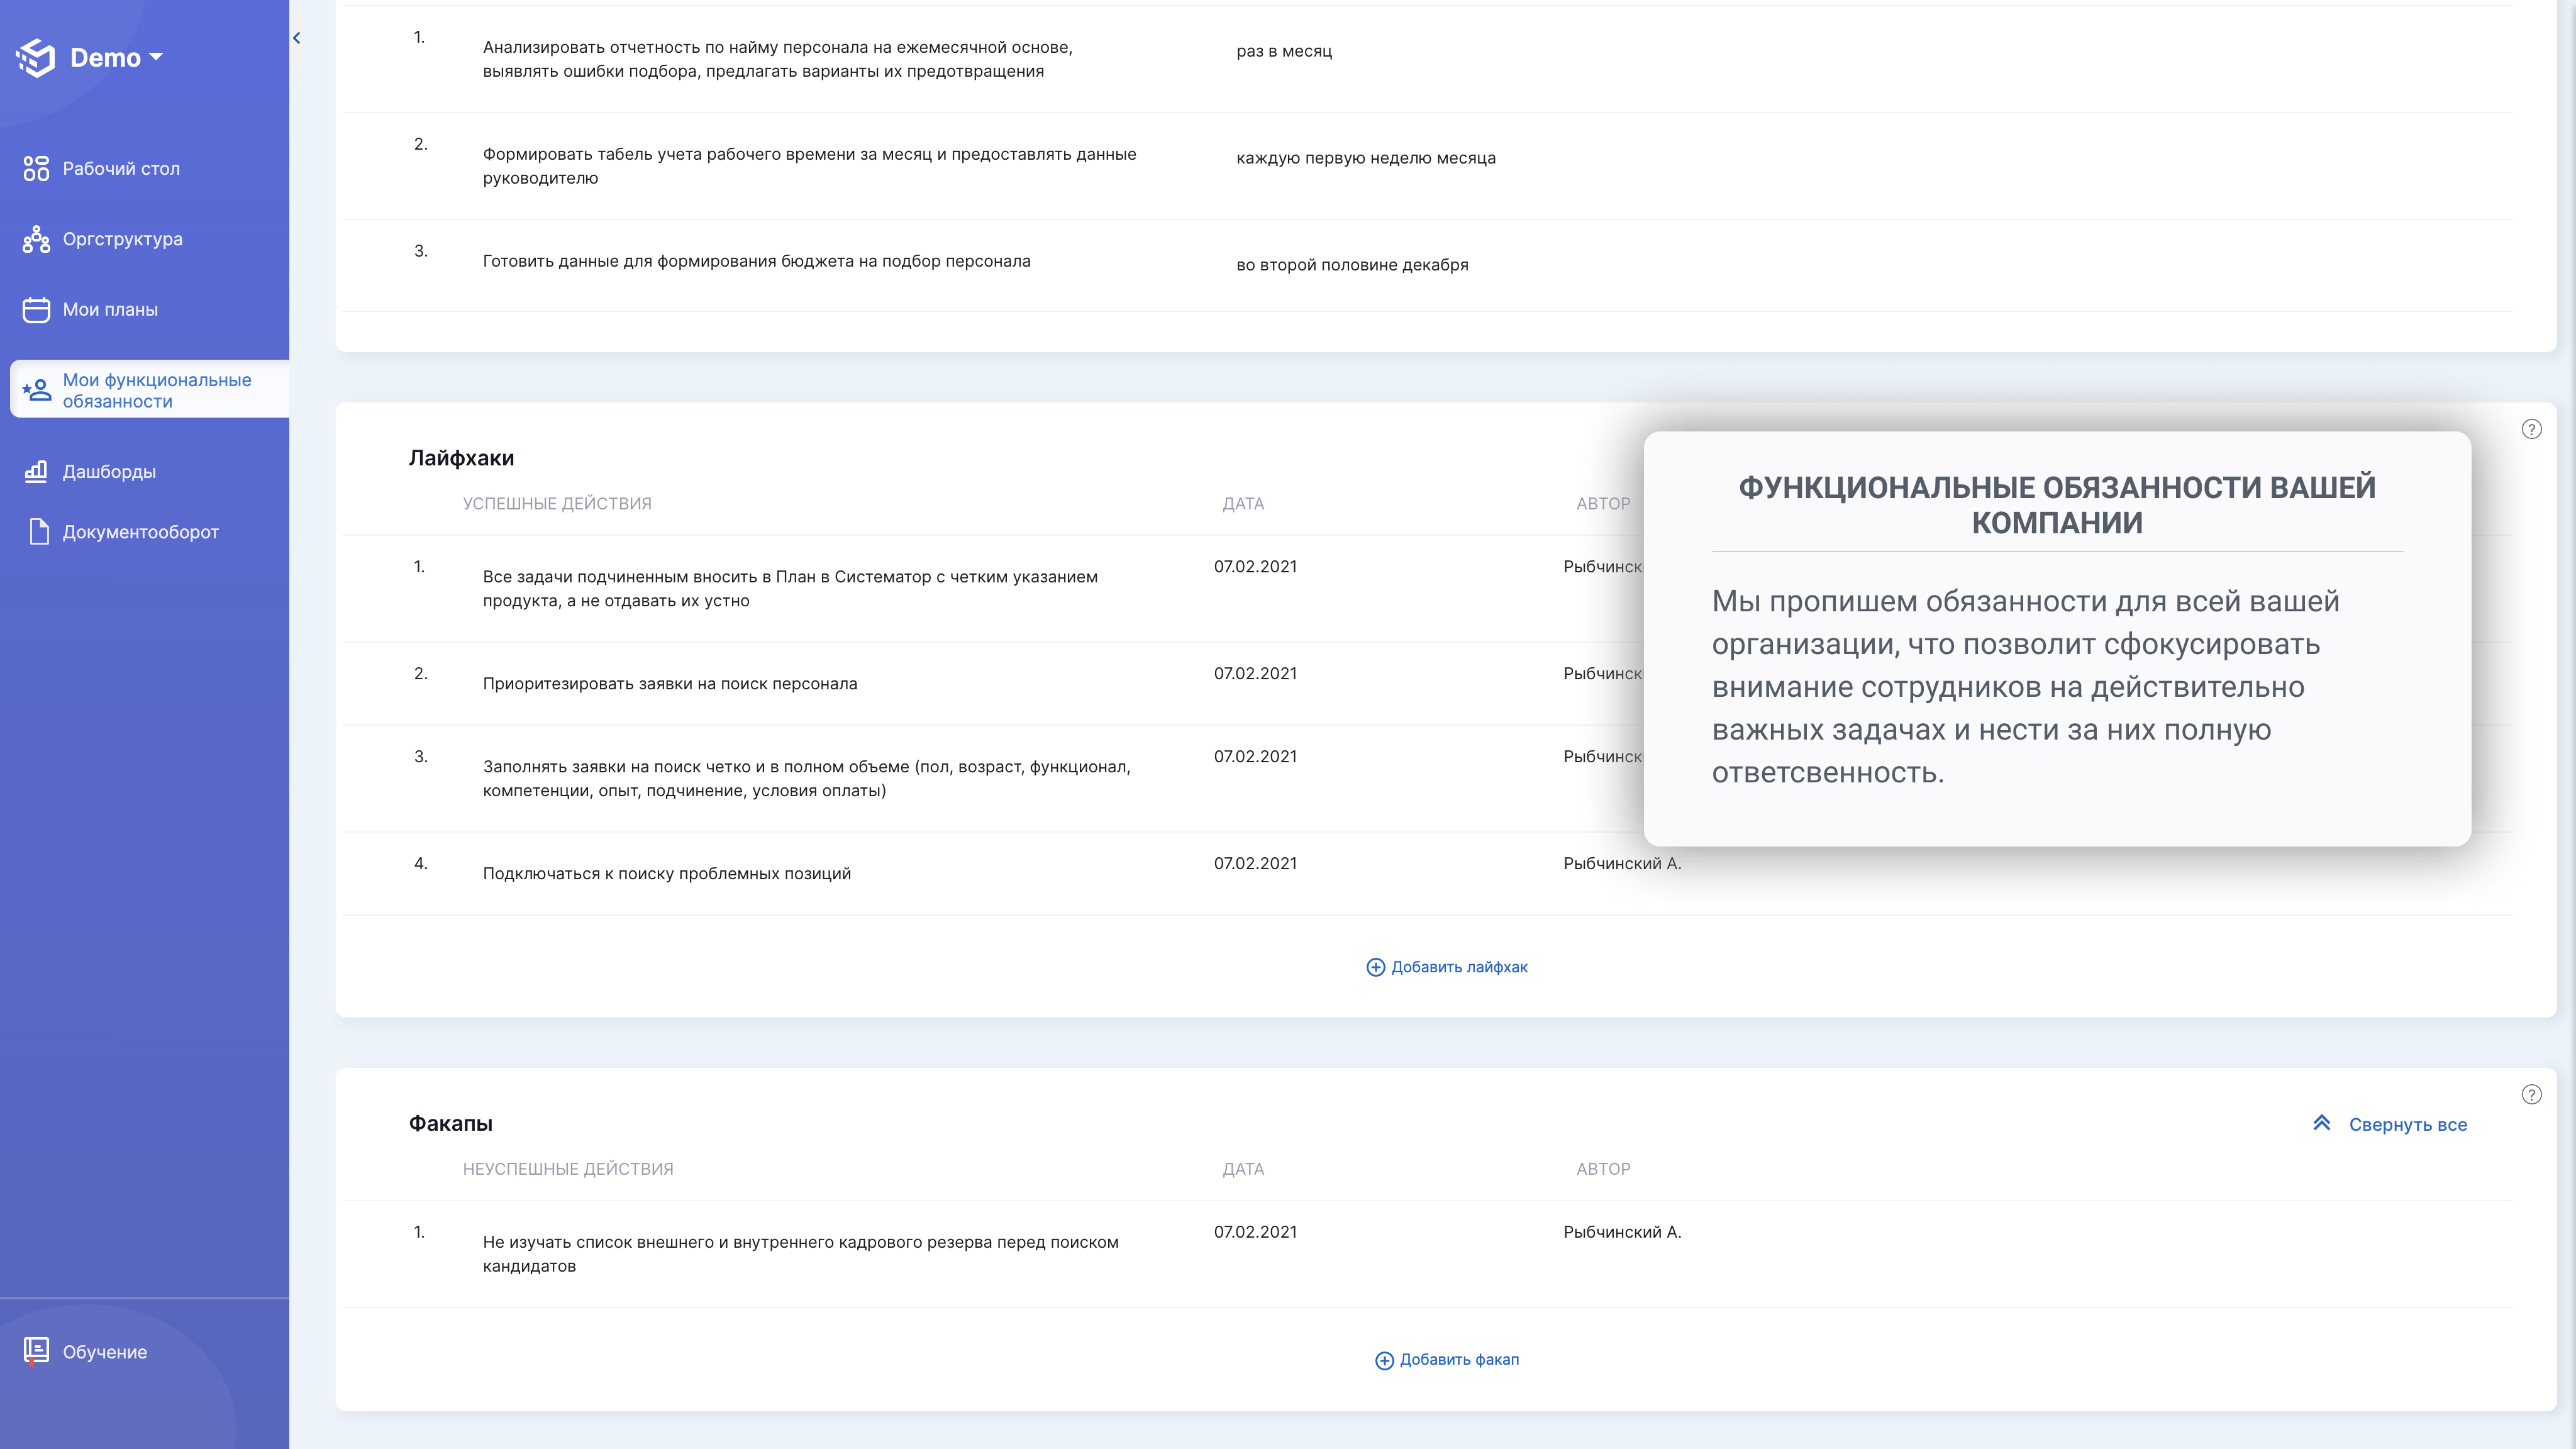
Task: Click the Обучение book icon
Action: click(x=36, y=1352)
